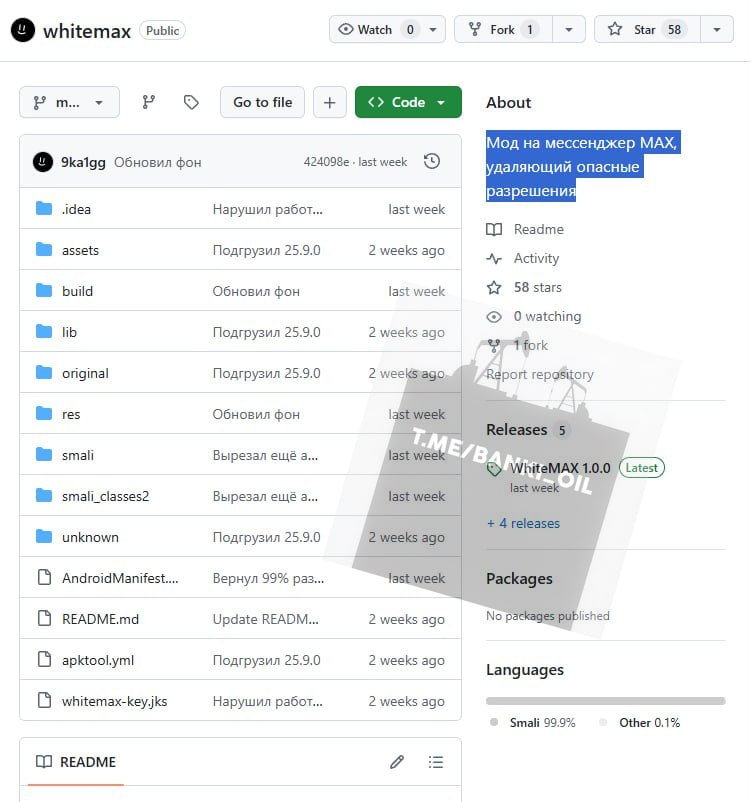Click the assets folder icon

click(x=44, y=250)
